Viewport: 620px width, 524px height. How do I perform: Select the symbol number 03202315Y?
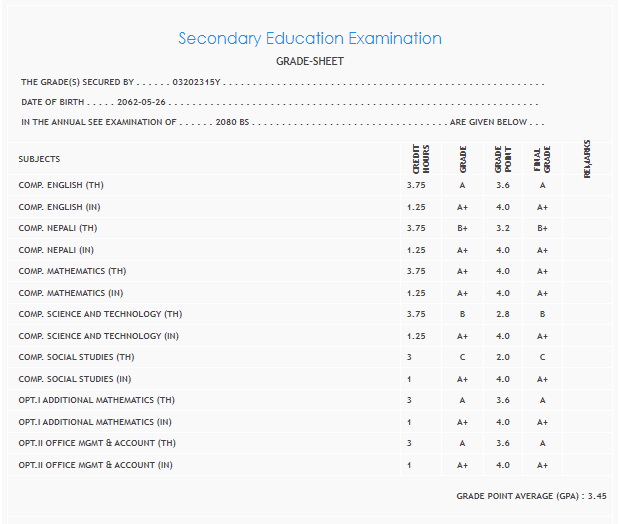click(196, 82)
